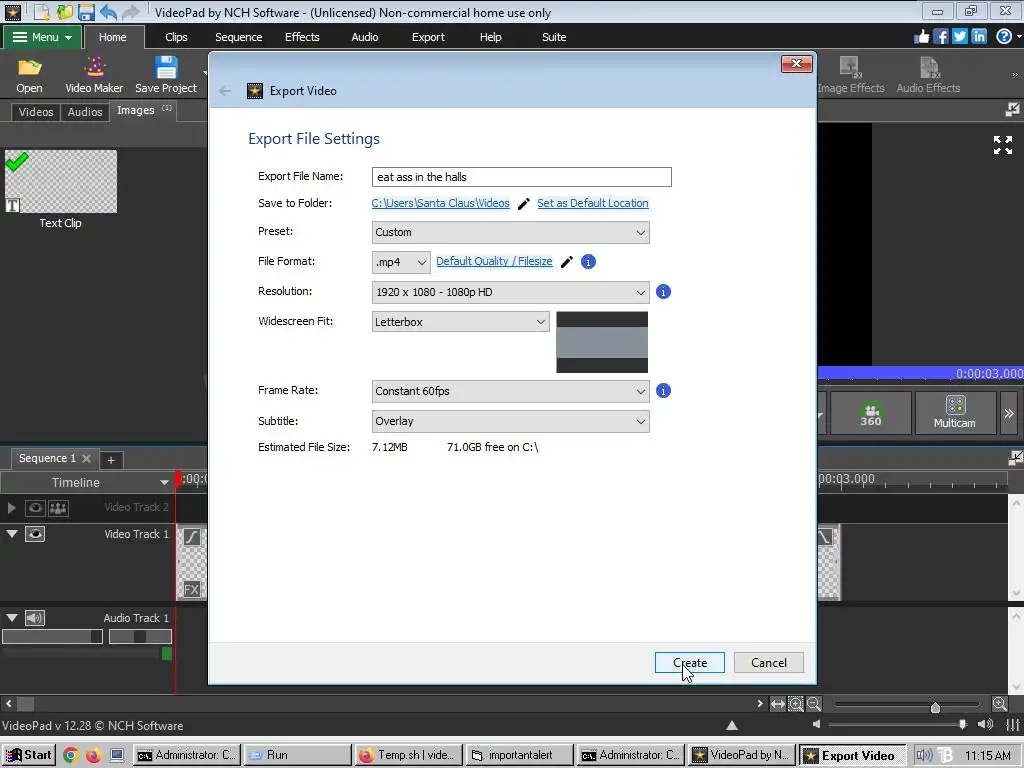Switch to the Clips ribbon tab
The height and width of the screenshot is (768, 1024).
tap(176, 37)
